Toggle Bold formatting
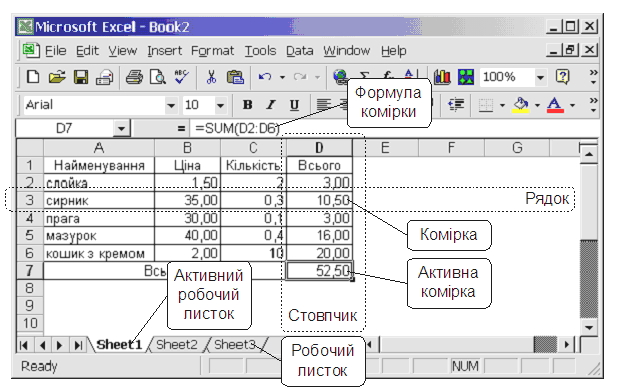The height and width of the screenshot is (392, 618). coord(248,105)
